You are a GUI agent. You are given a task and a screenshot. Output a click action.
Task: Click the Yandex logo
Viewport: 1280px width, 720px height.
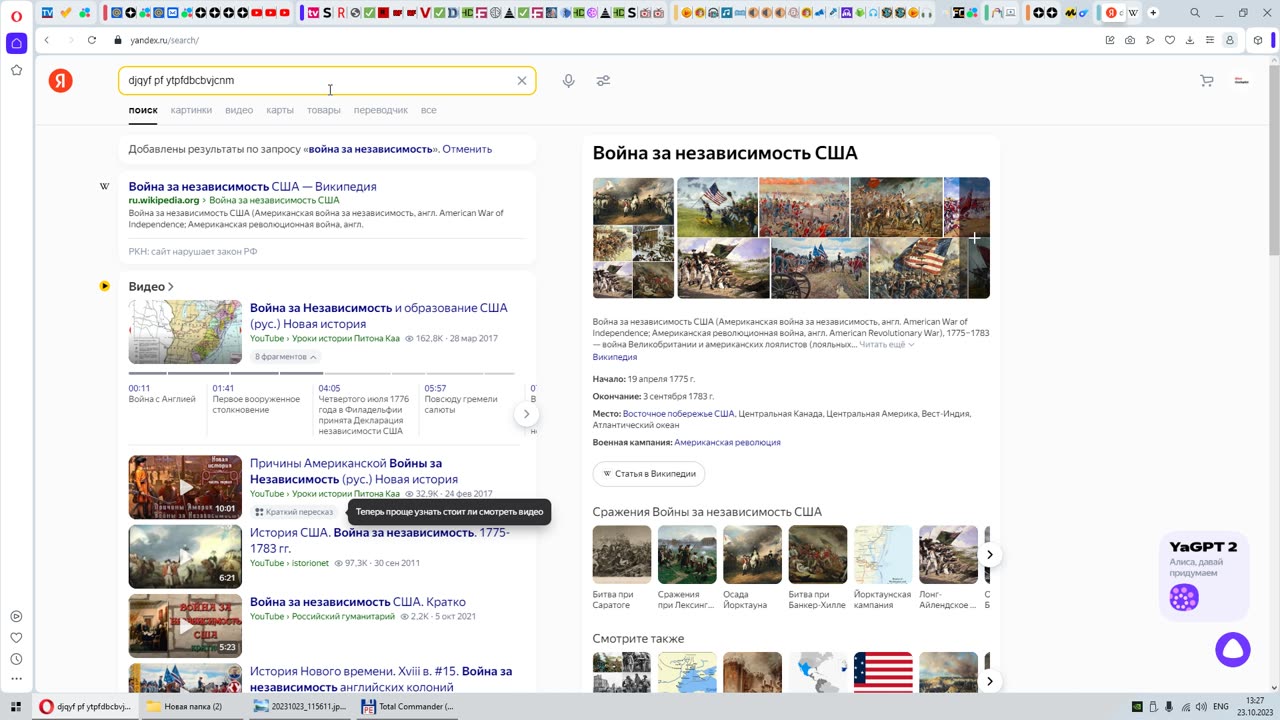[x=61, y=81]
